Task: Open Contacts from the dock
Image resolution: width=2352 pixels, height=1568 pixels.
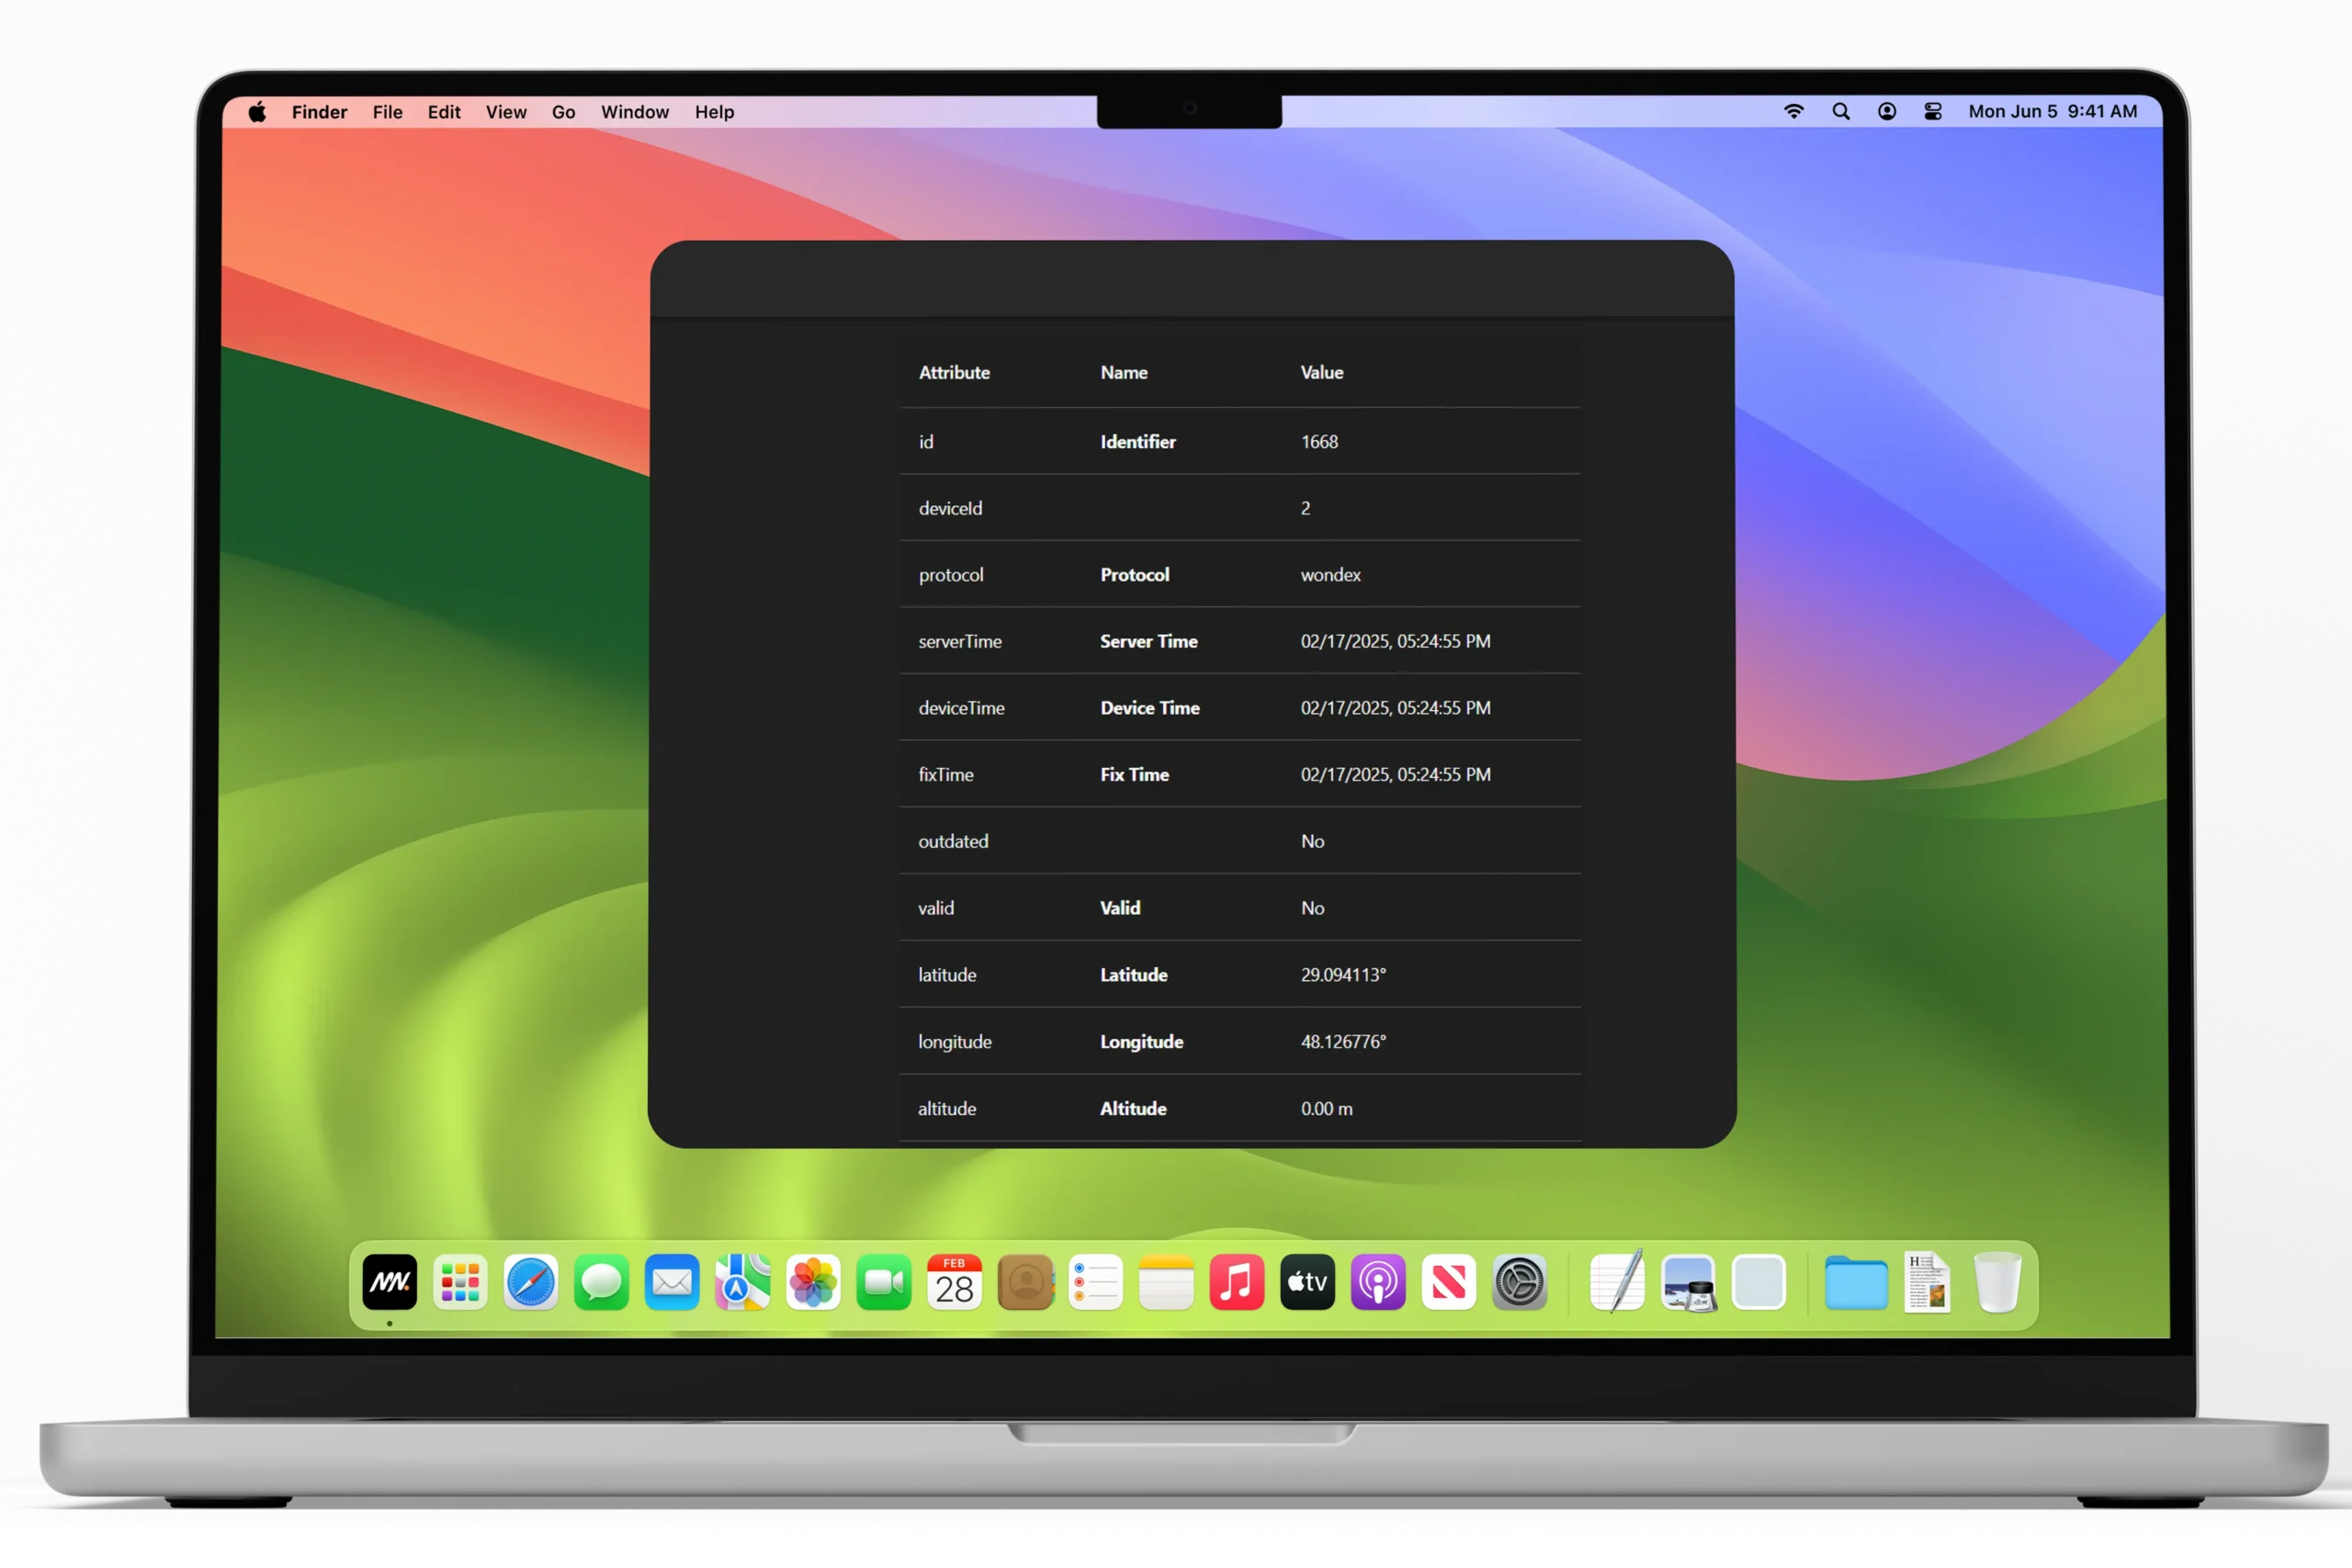Action: point(1026,1281)
